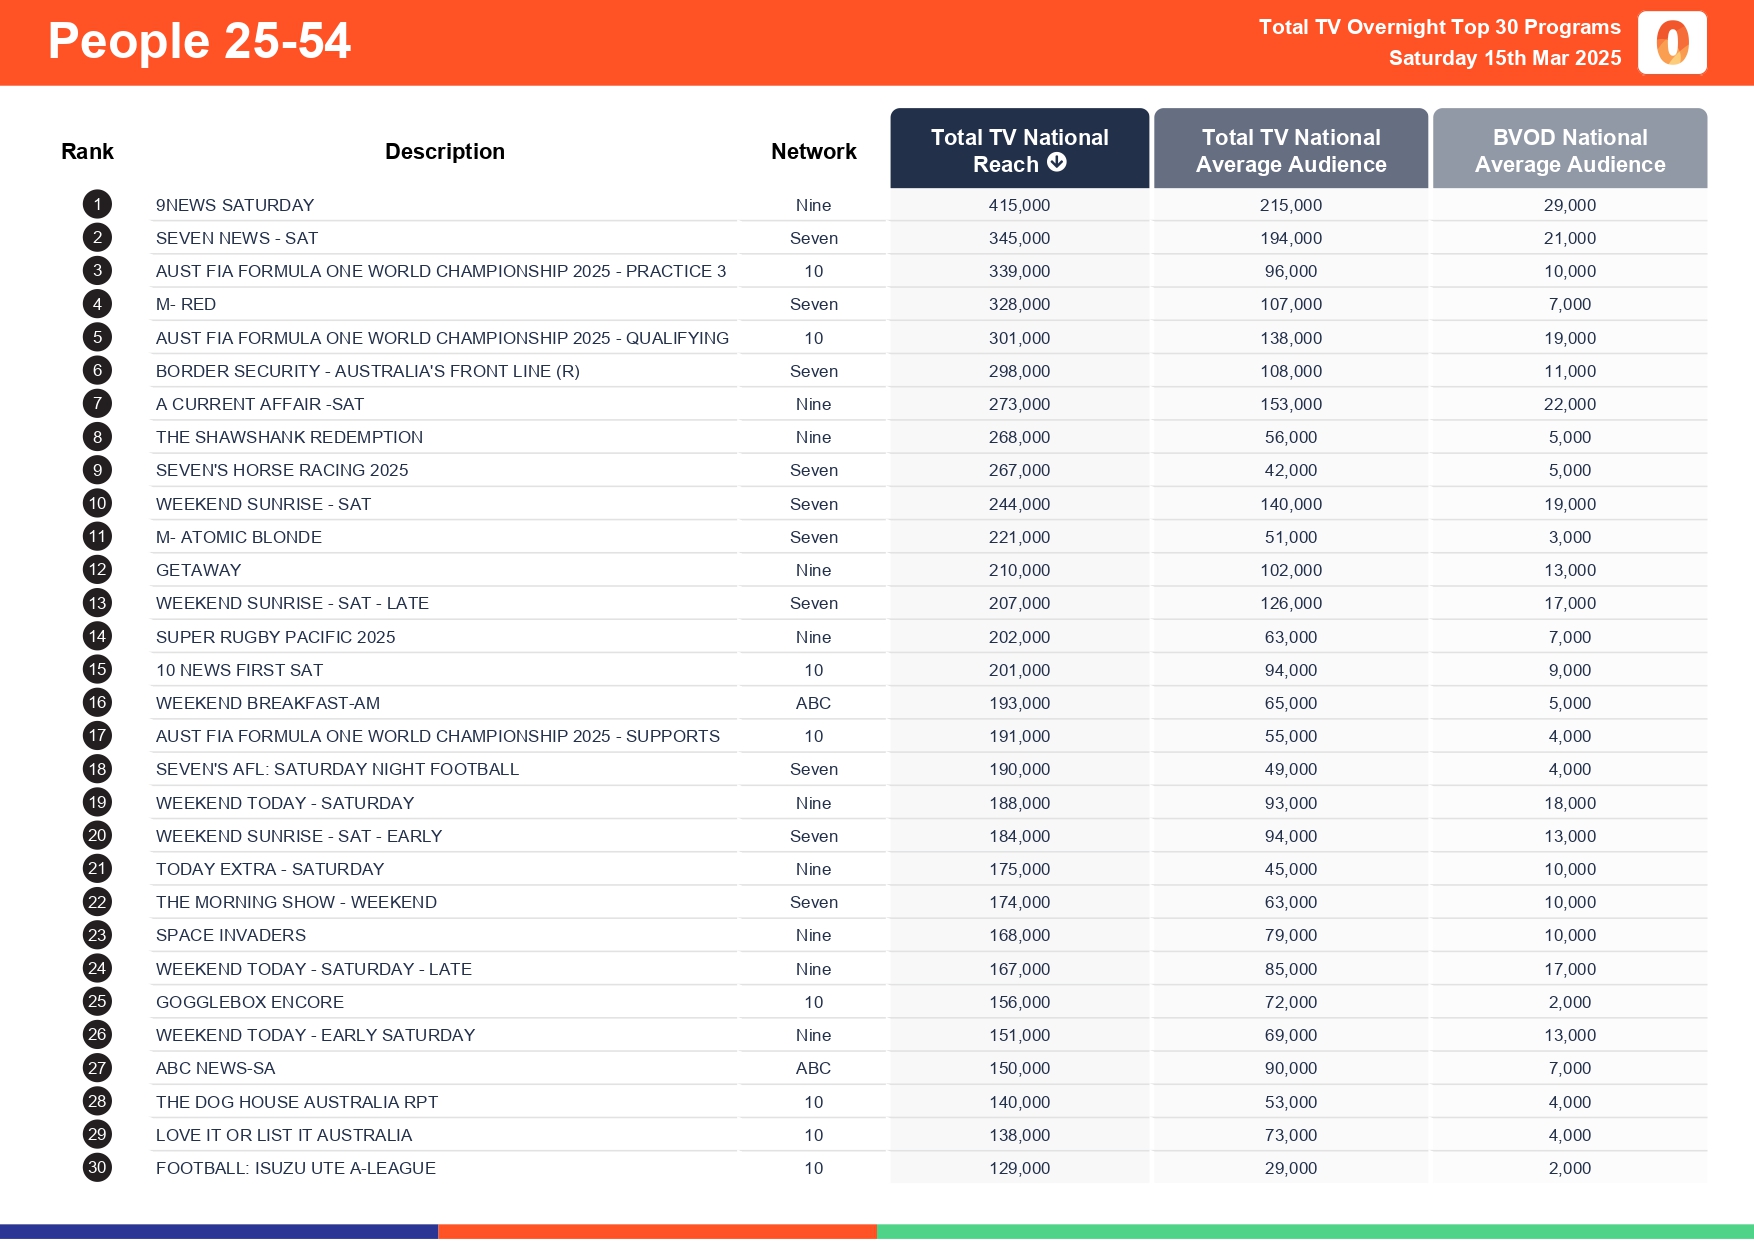The image size is (1754, 1241).
Task: Select THE SHAWSHANK REDEMPTION program title
Action: 289,437
